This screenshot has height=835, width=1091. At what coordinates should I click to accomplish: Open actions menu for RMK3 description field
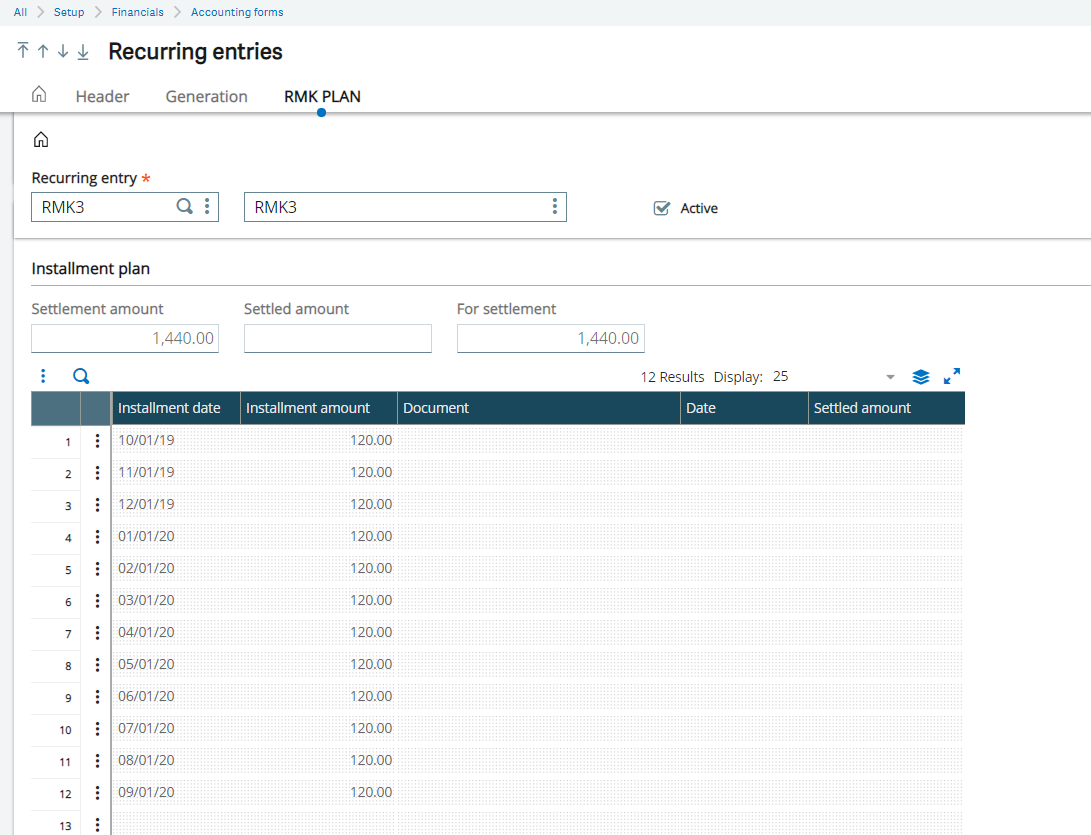click(x=555, y=207)
